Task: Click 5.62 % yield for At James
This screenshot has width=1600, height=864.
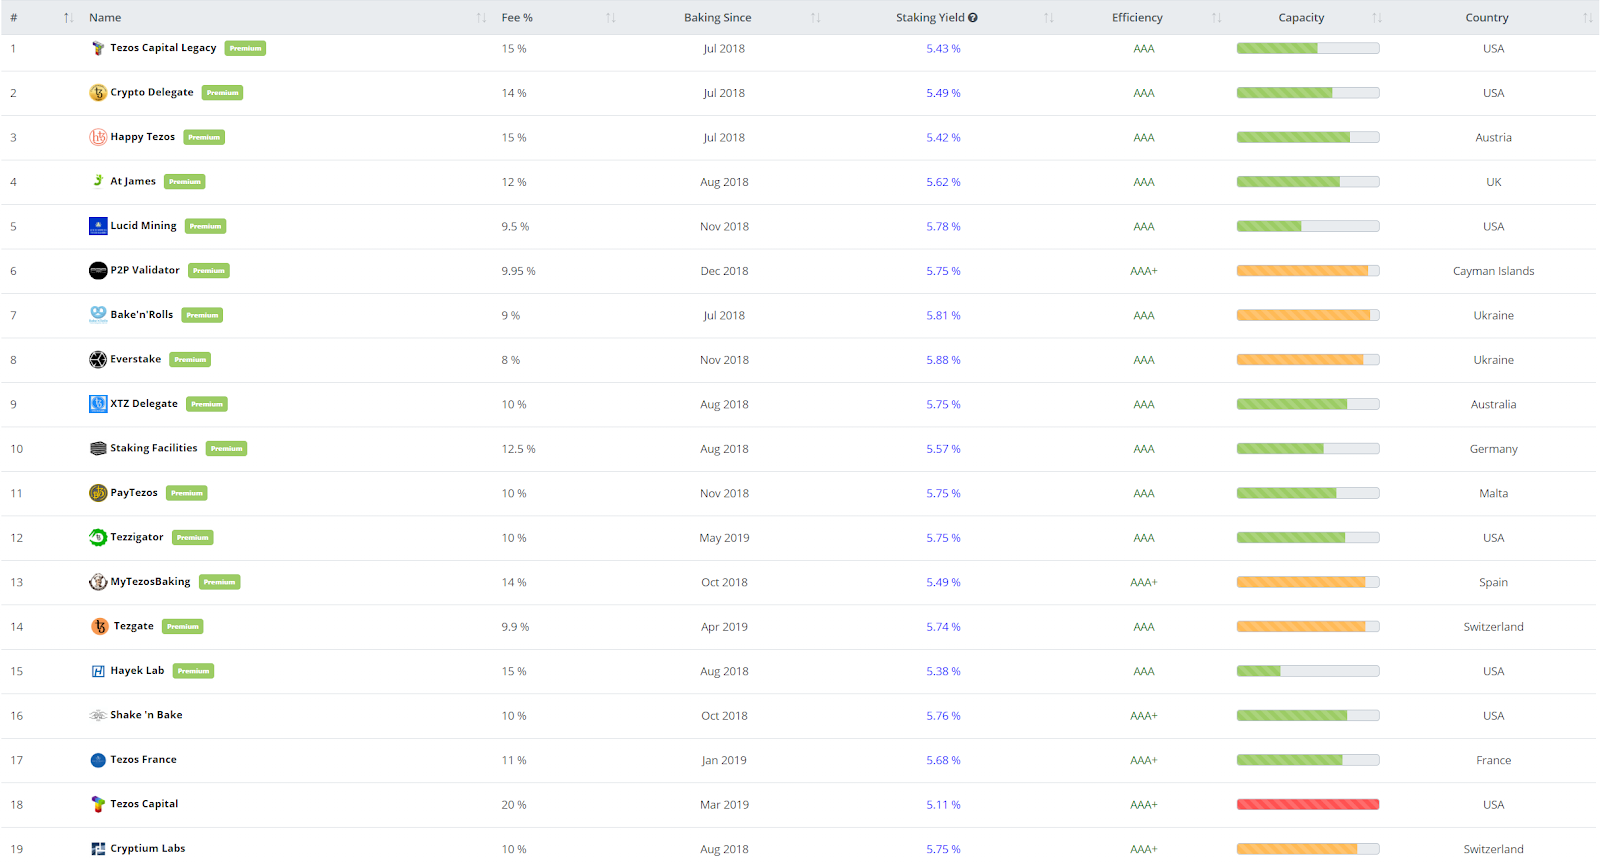Action: (943, 182)
